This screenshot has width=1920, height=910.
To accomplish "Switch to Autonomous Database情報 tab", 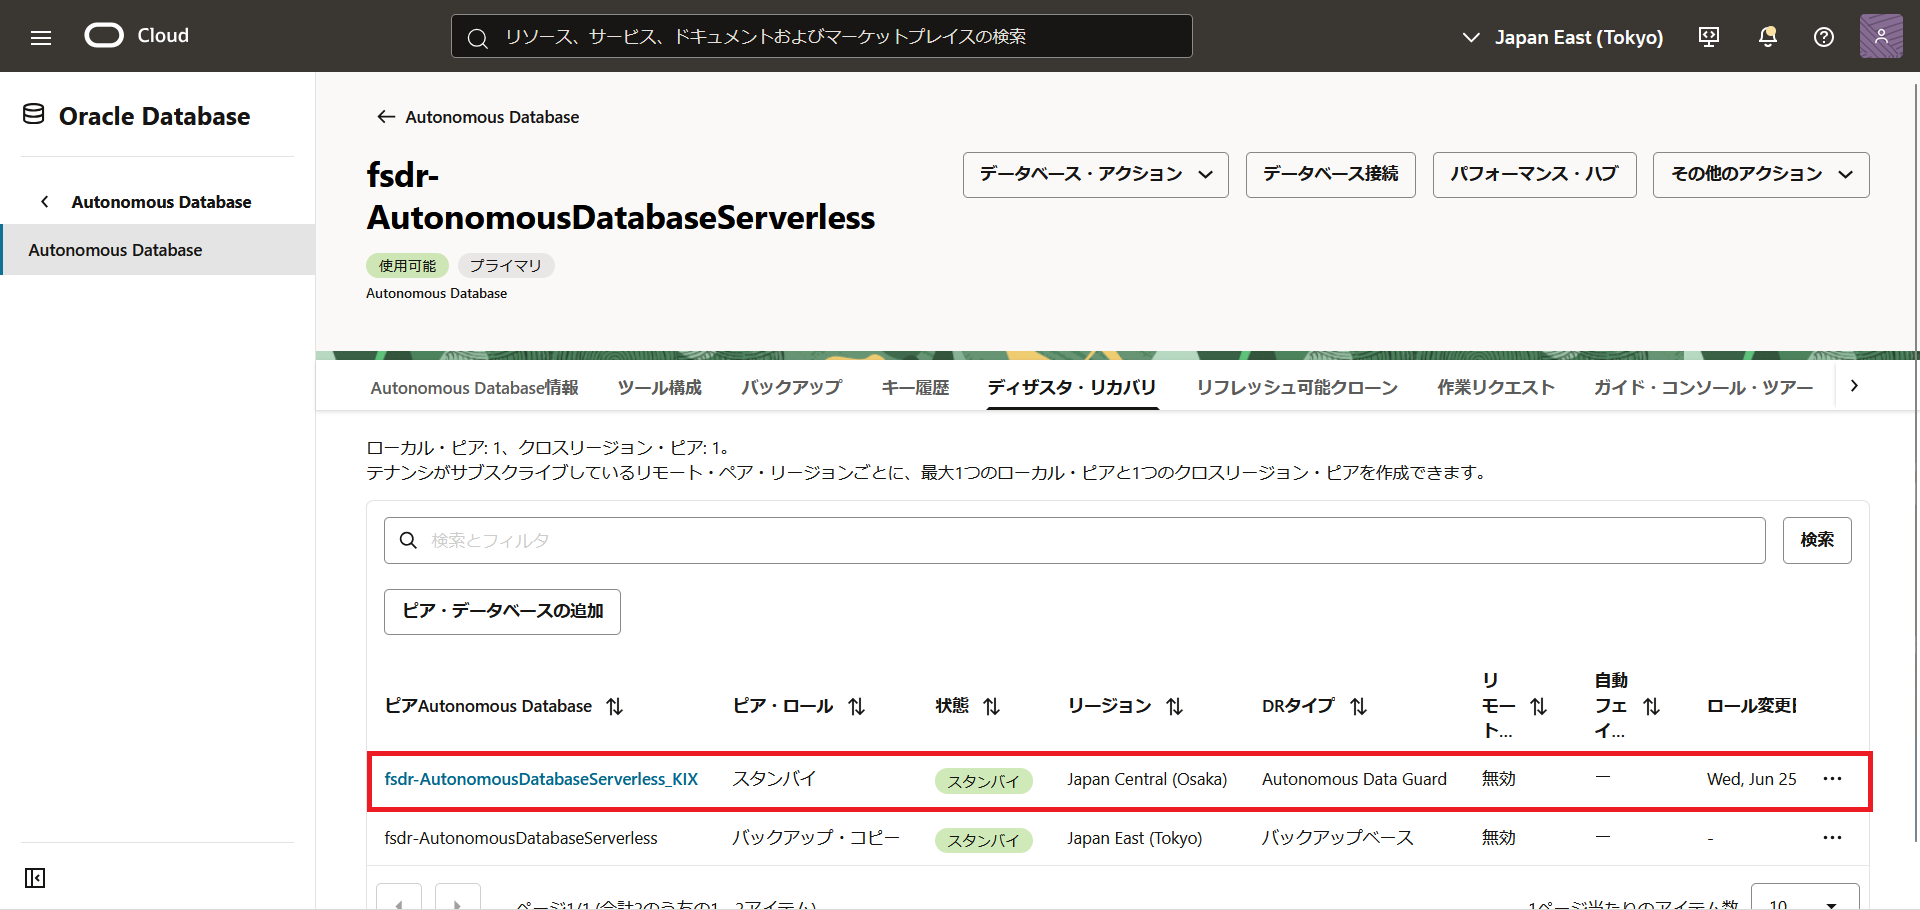I will click(x=474, y=388).
